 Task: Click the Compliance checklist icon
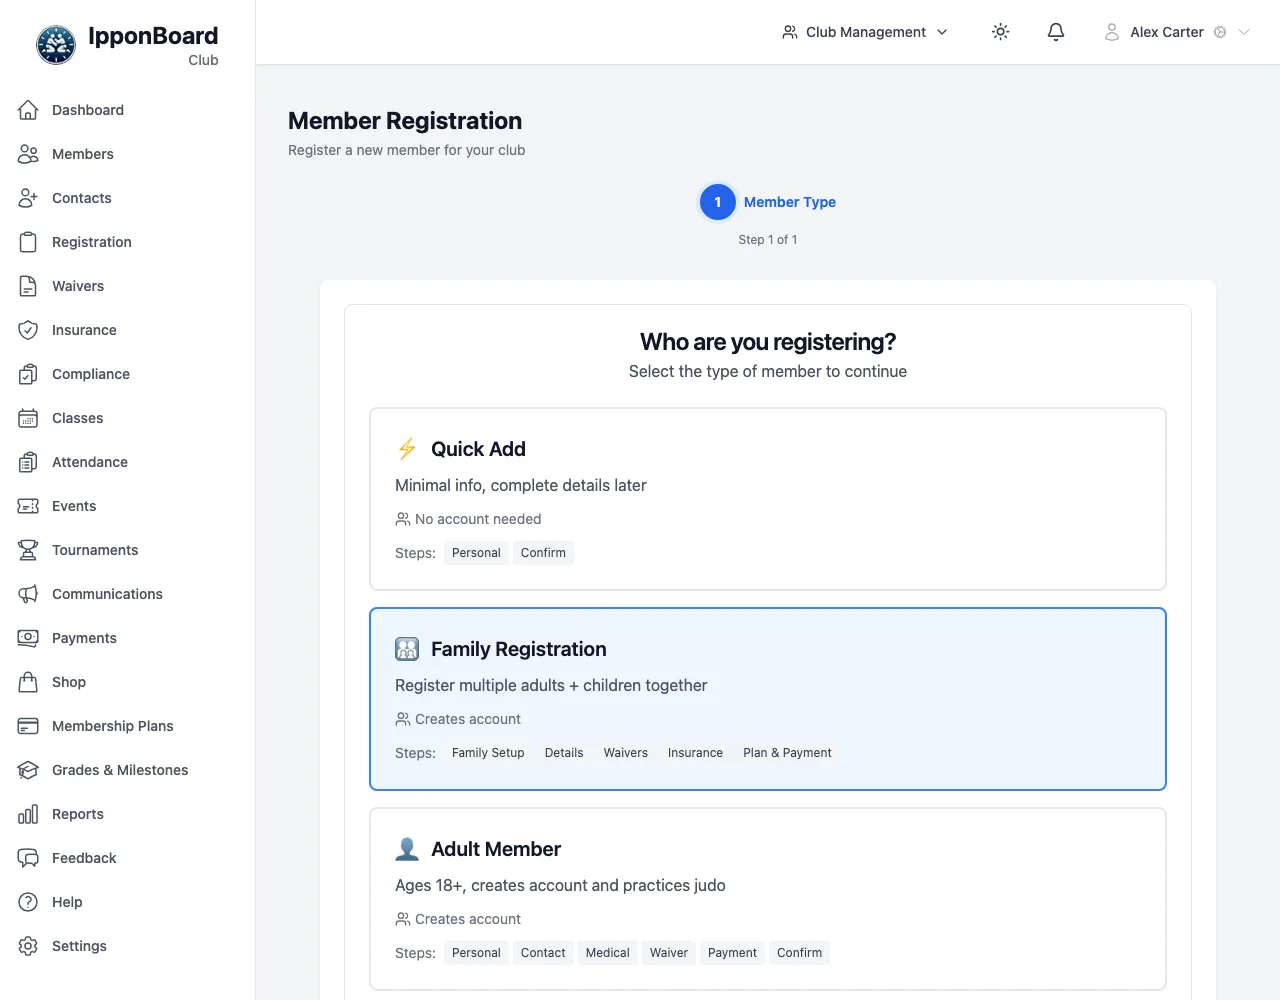coord(28,374)
